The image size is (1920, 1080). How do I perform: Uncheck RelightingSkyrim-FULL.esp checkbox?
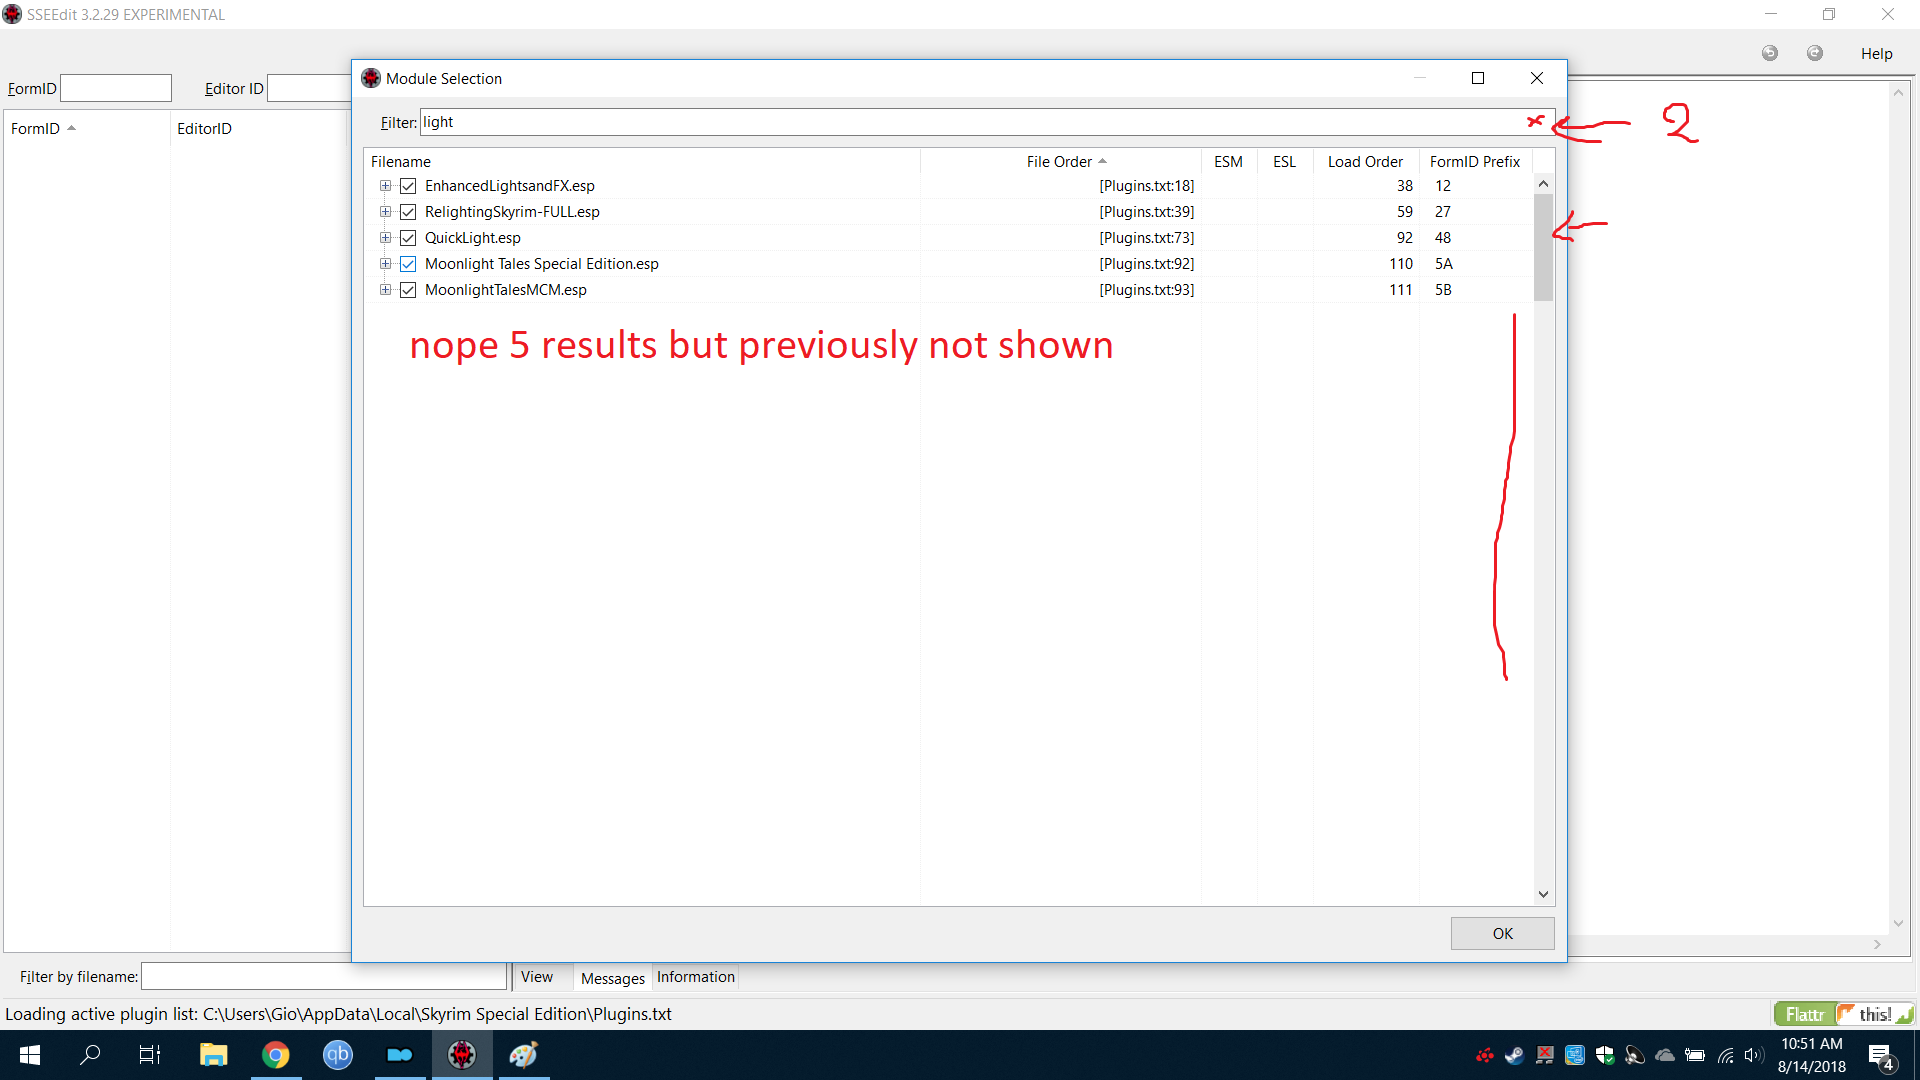coord(408,212)
